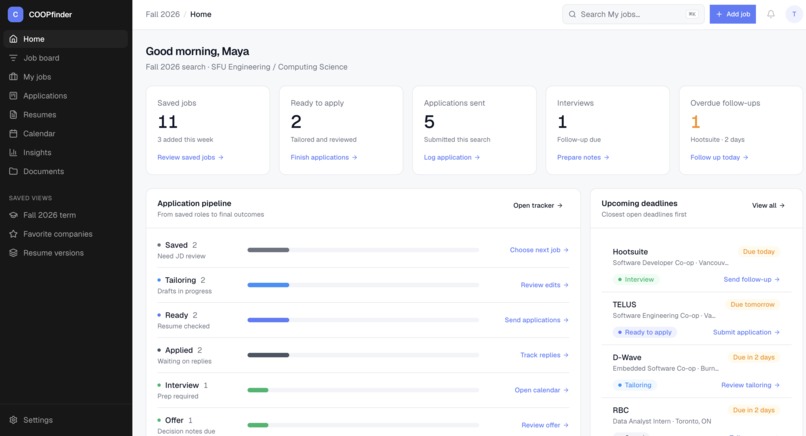The height and width of the screenshot is (436, 806).
Task: Click the Due today badge
Action: 759,252
